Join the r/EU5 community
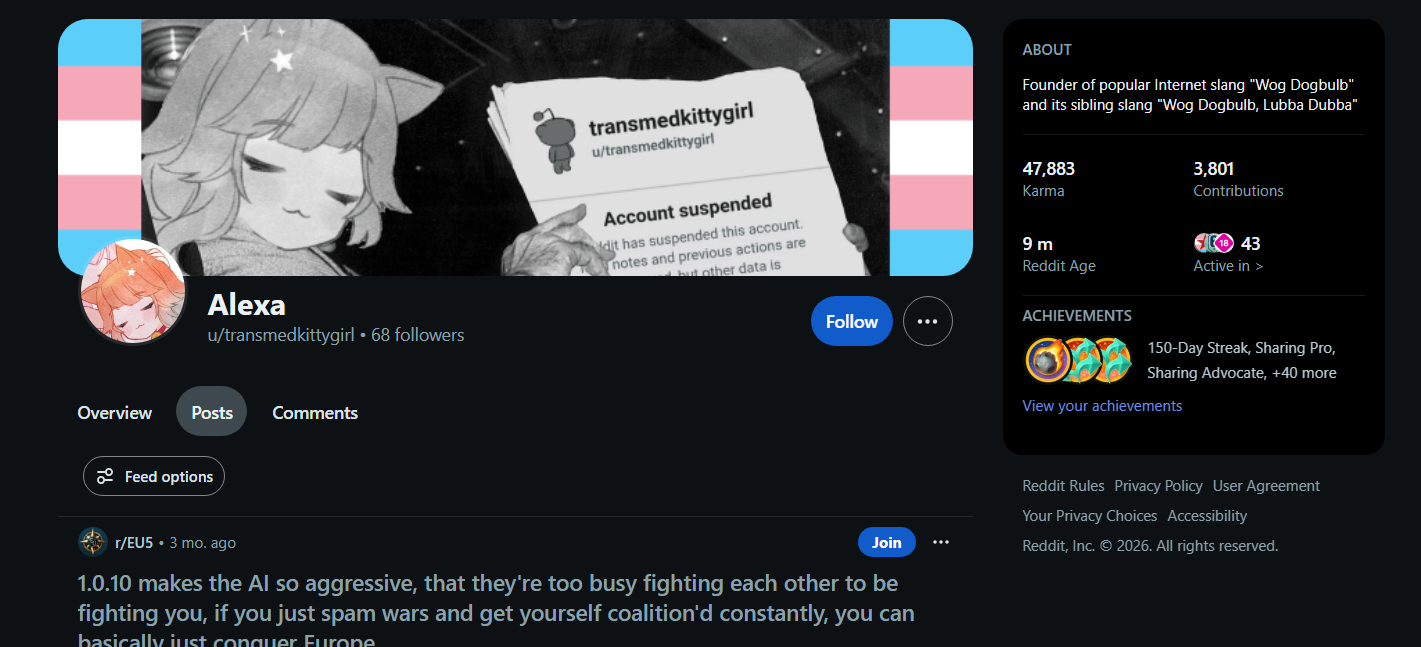 [x=887, y=542]
